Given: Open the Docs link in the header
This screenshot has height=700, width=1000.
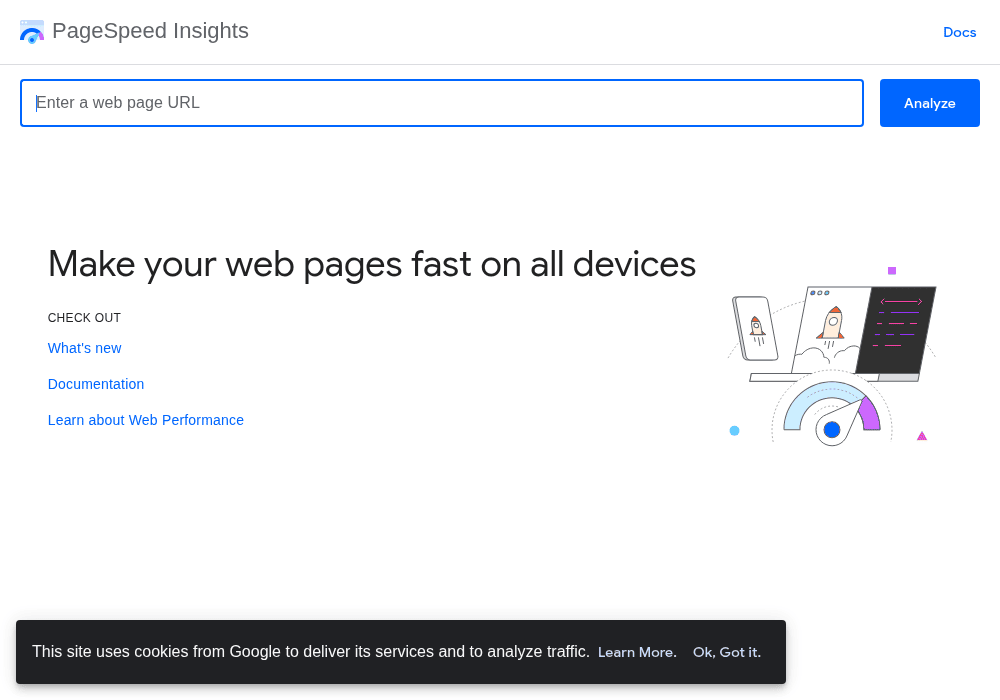Looking at the screenshot, I should pos(959,32).
